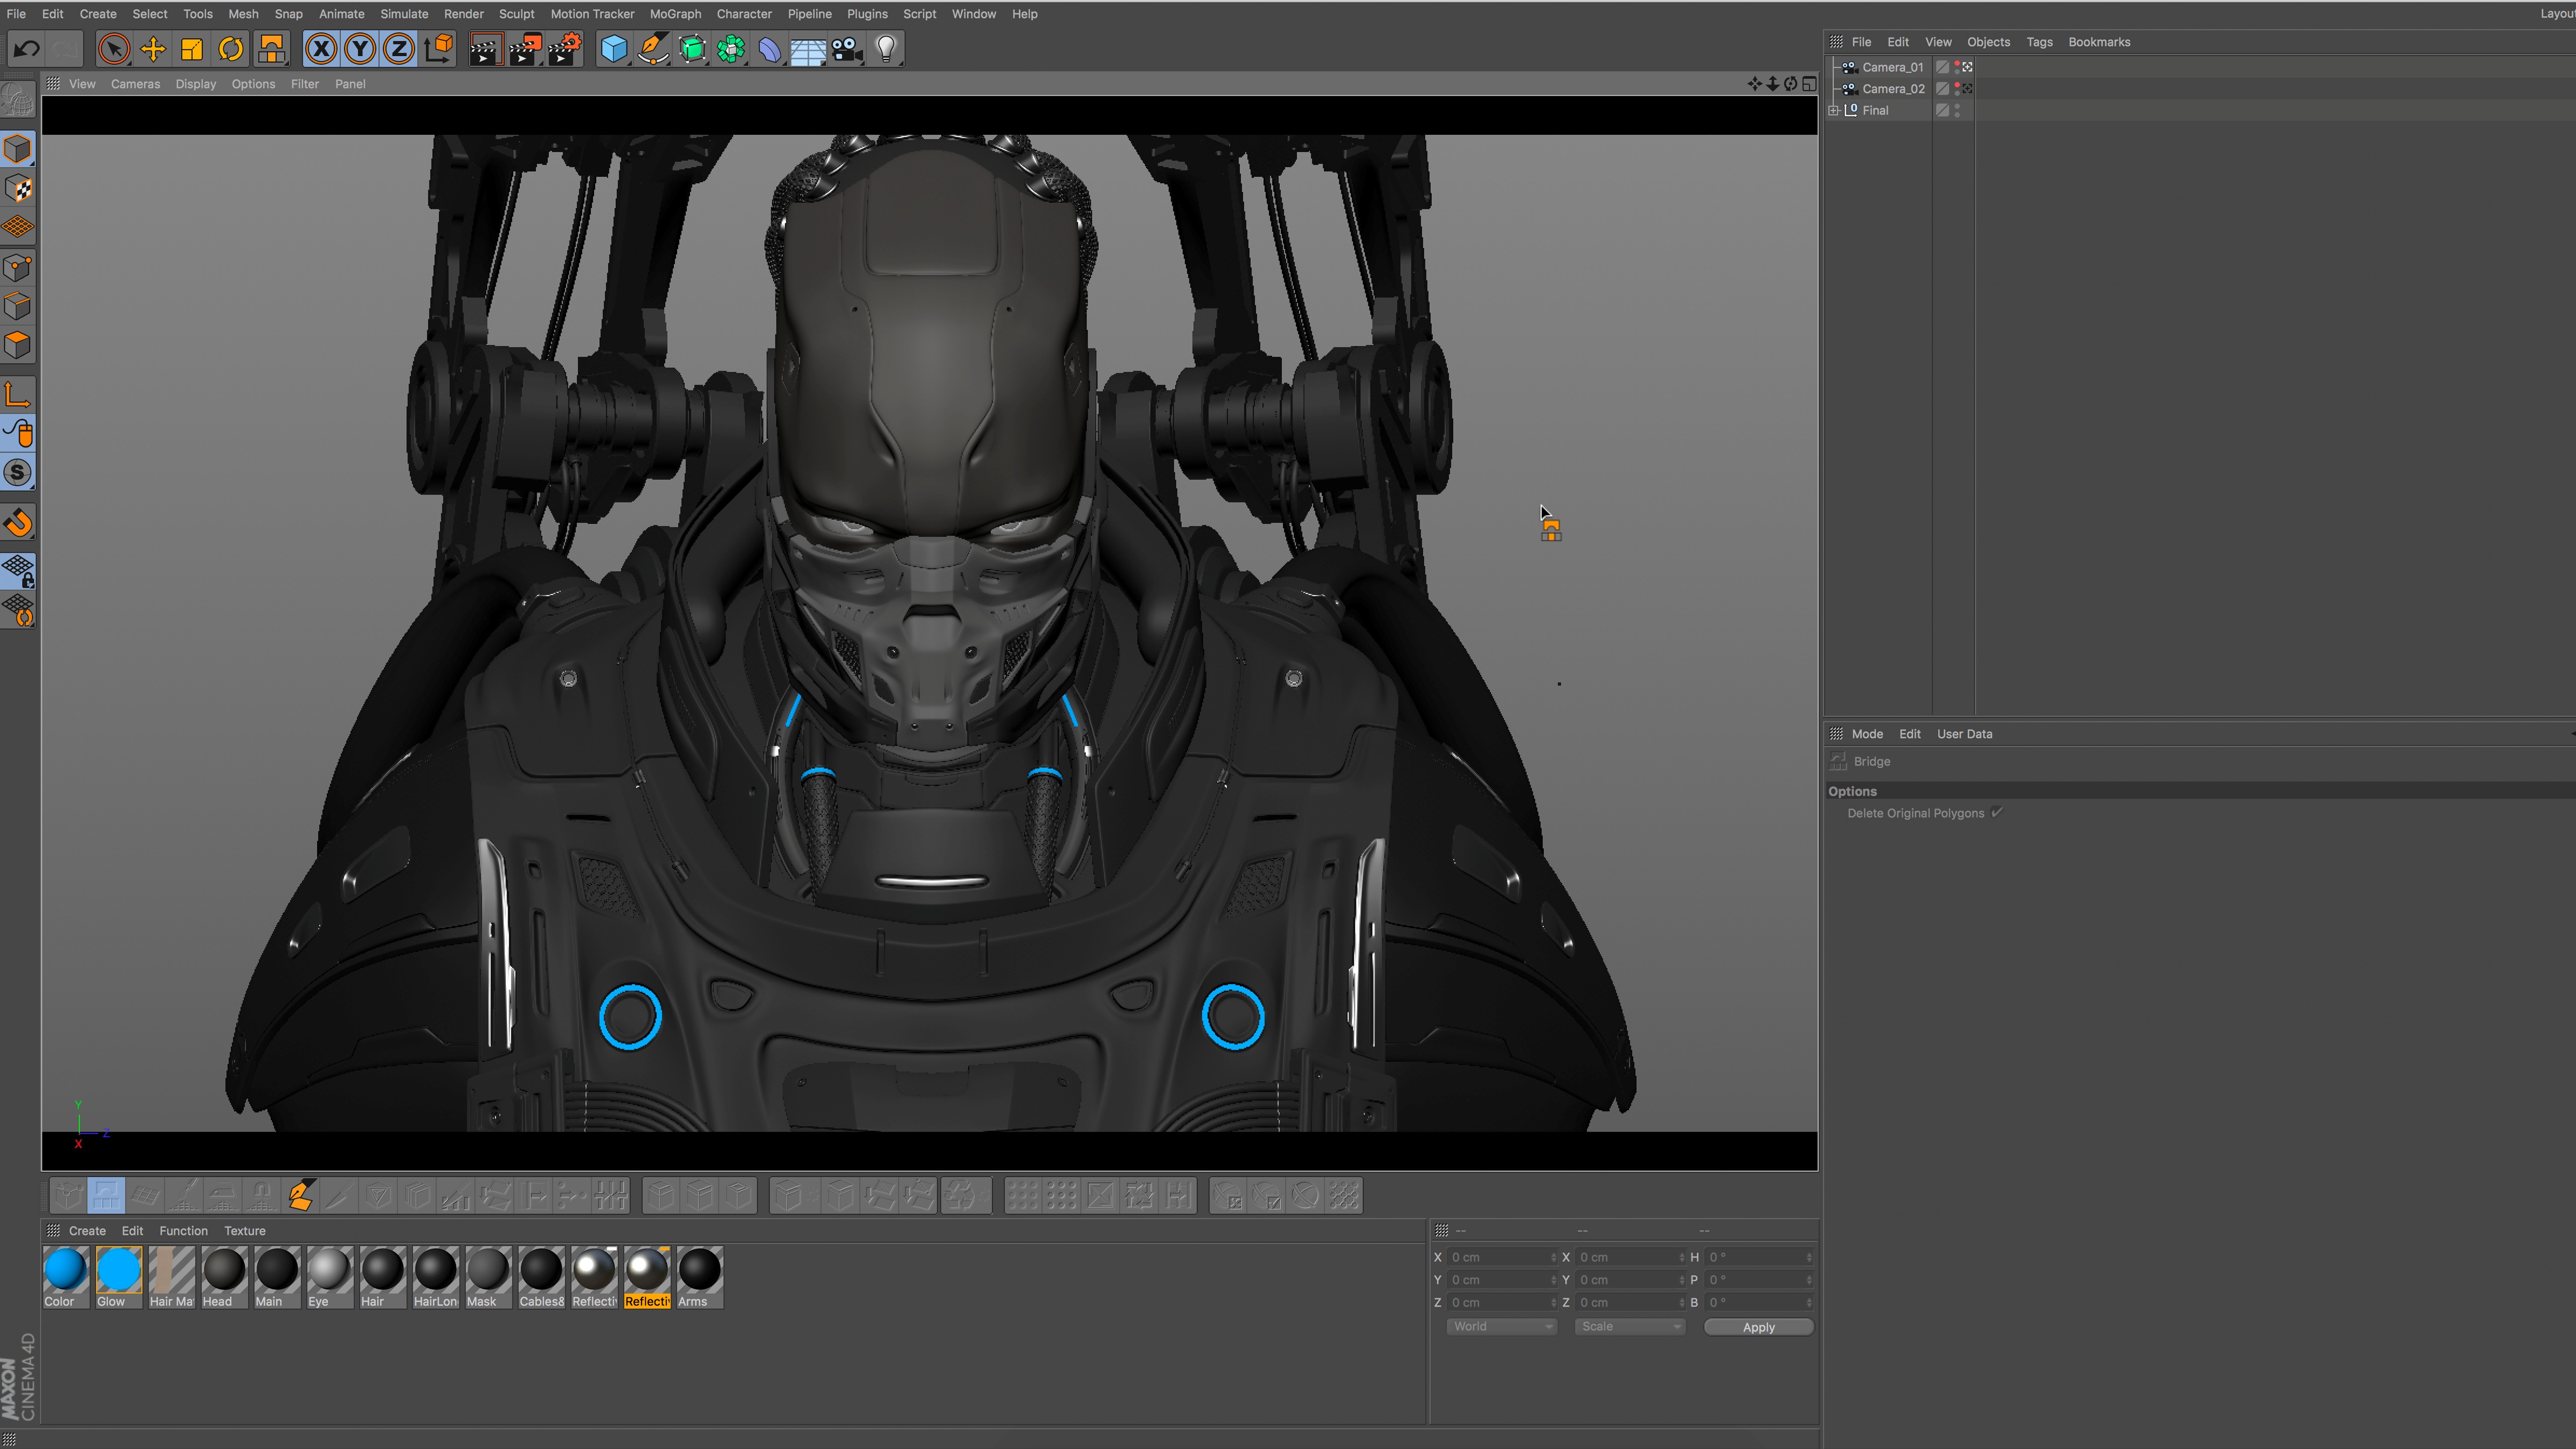The image size is (2576, 1449).
Task: Open the Cube primitives flyout
Action: point(614,48)
